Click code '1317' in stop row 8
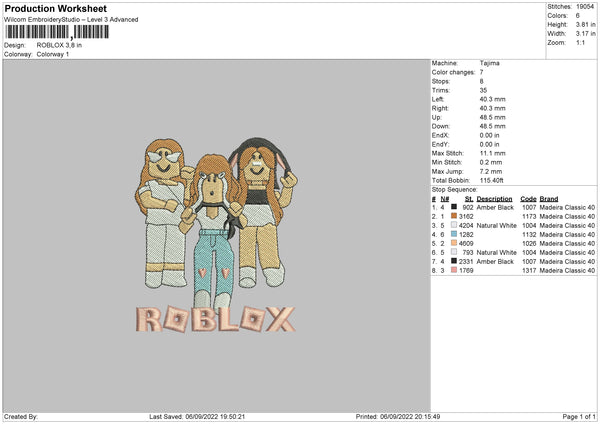Viewport: 600px width, 424px height. pyautogui.click(x=529, y=270)
